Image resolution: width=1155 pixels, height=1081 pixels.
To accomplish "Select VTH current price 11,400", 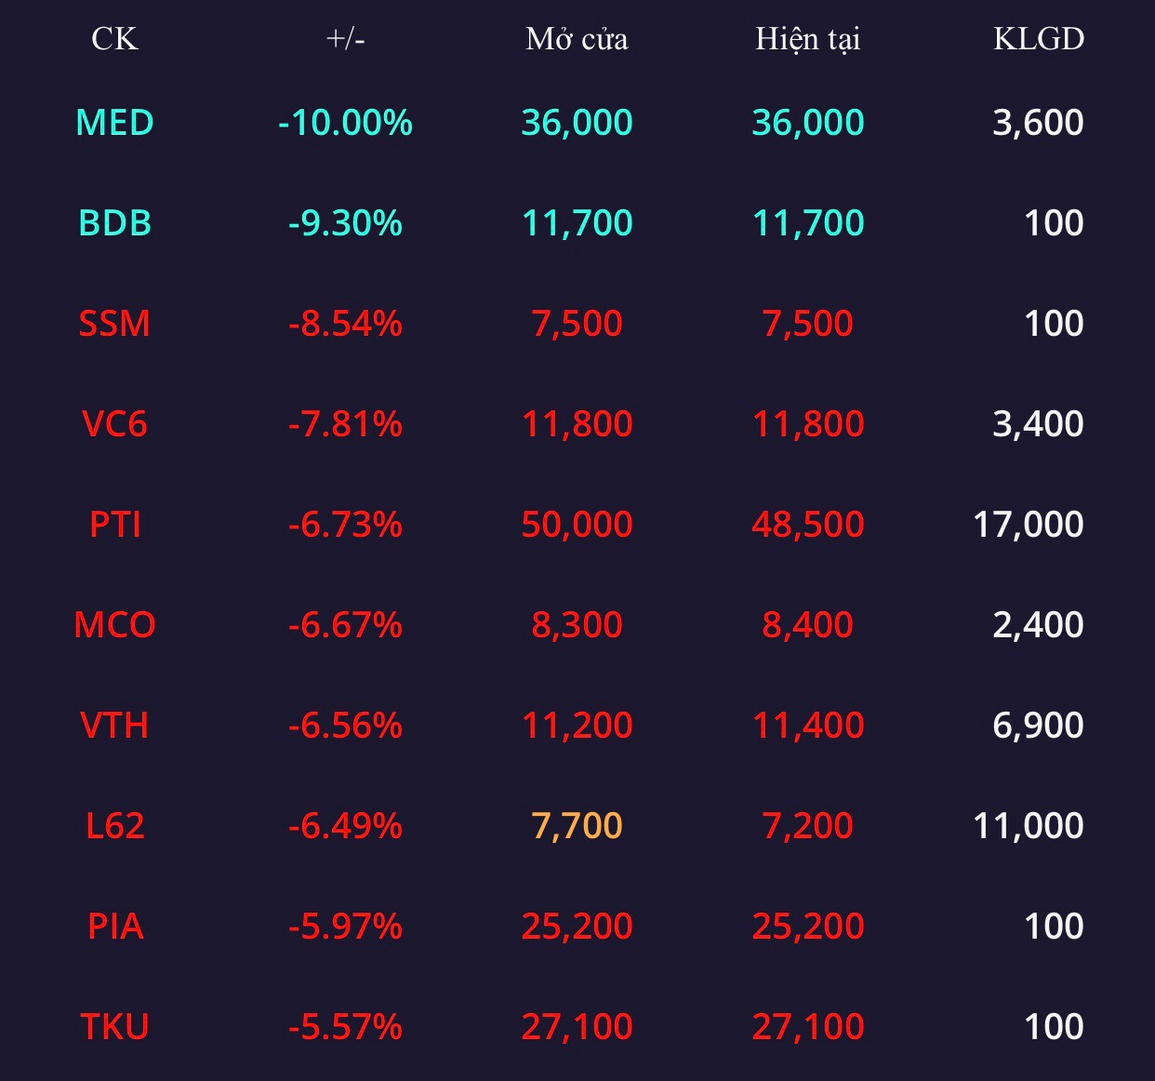I will point(808,725).
